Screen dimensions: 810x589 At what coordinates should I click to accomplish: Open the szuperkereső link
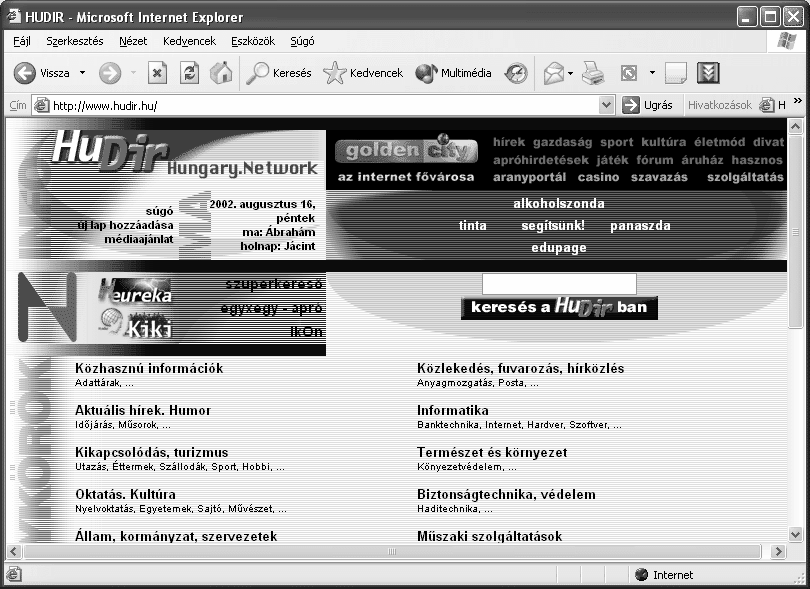(273, 284)
